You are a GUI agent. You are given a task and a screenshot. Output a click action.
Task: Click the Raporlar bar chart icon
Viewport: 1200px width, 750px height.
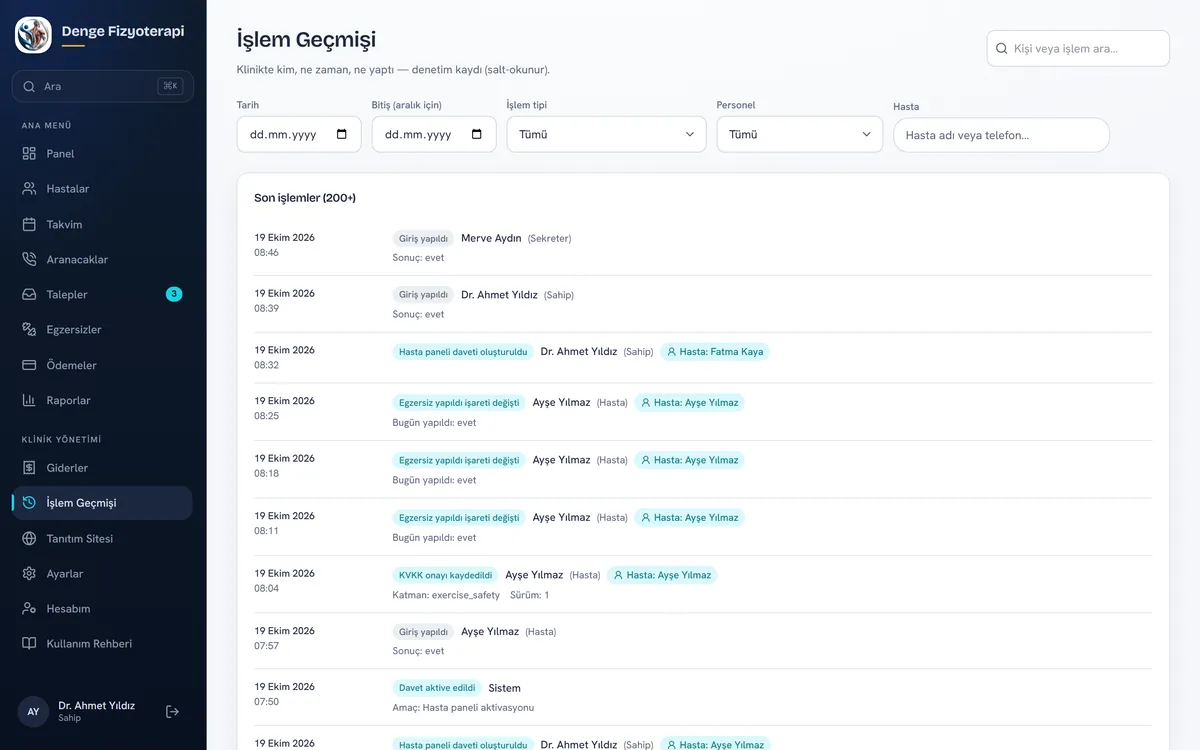(x=28, y=400)
